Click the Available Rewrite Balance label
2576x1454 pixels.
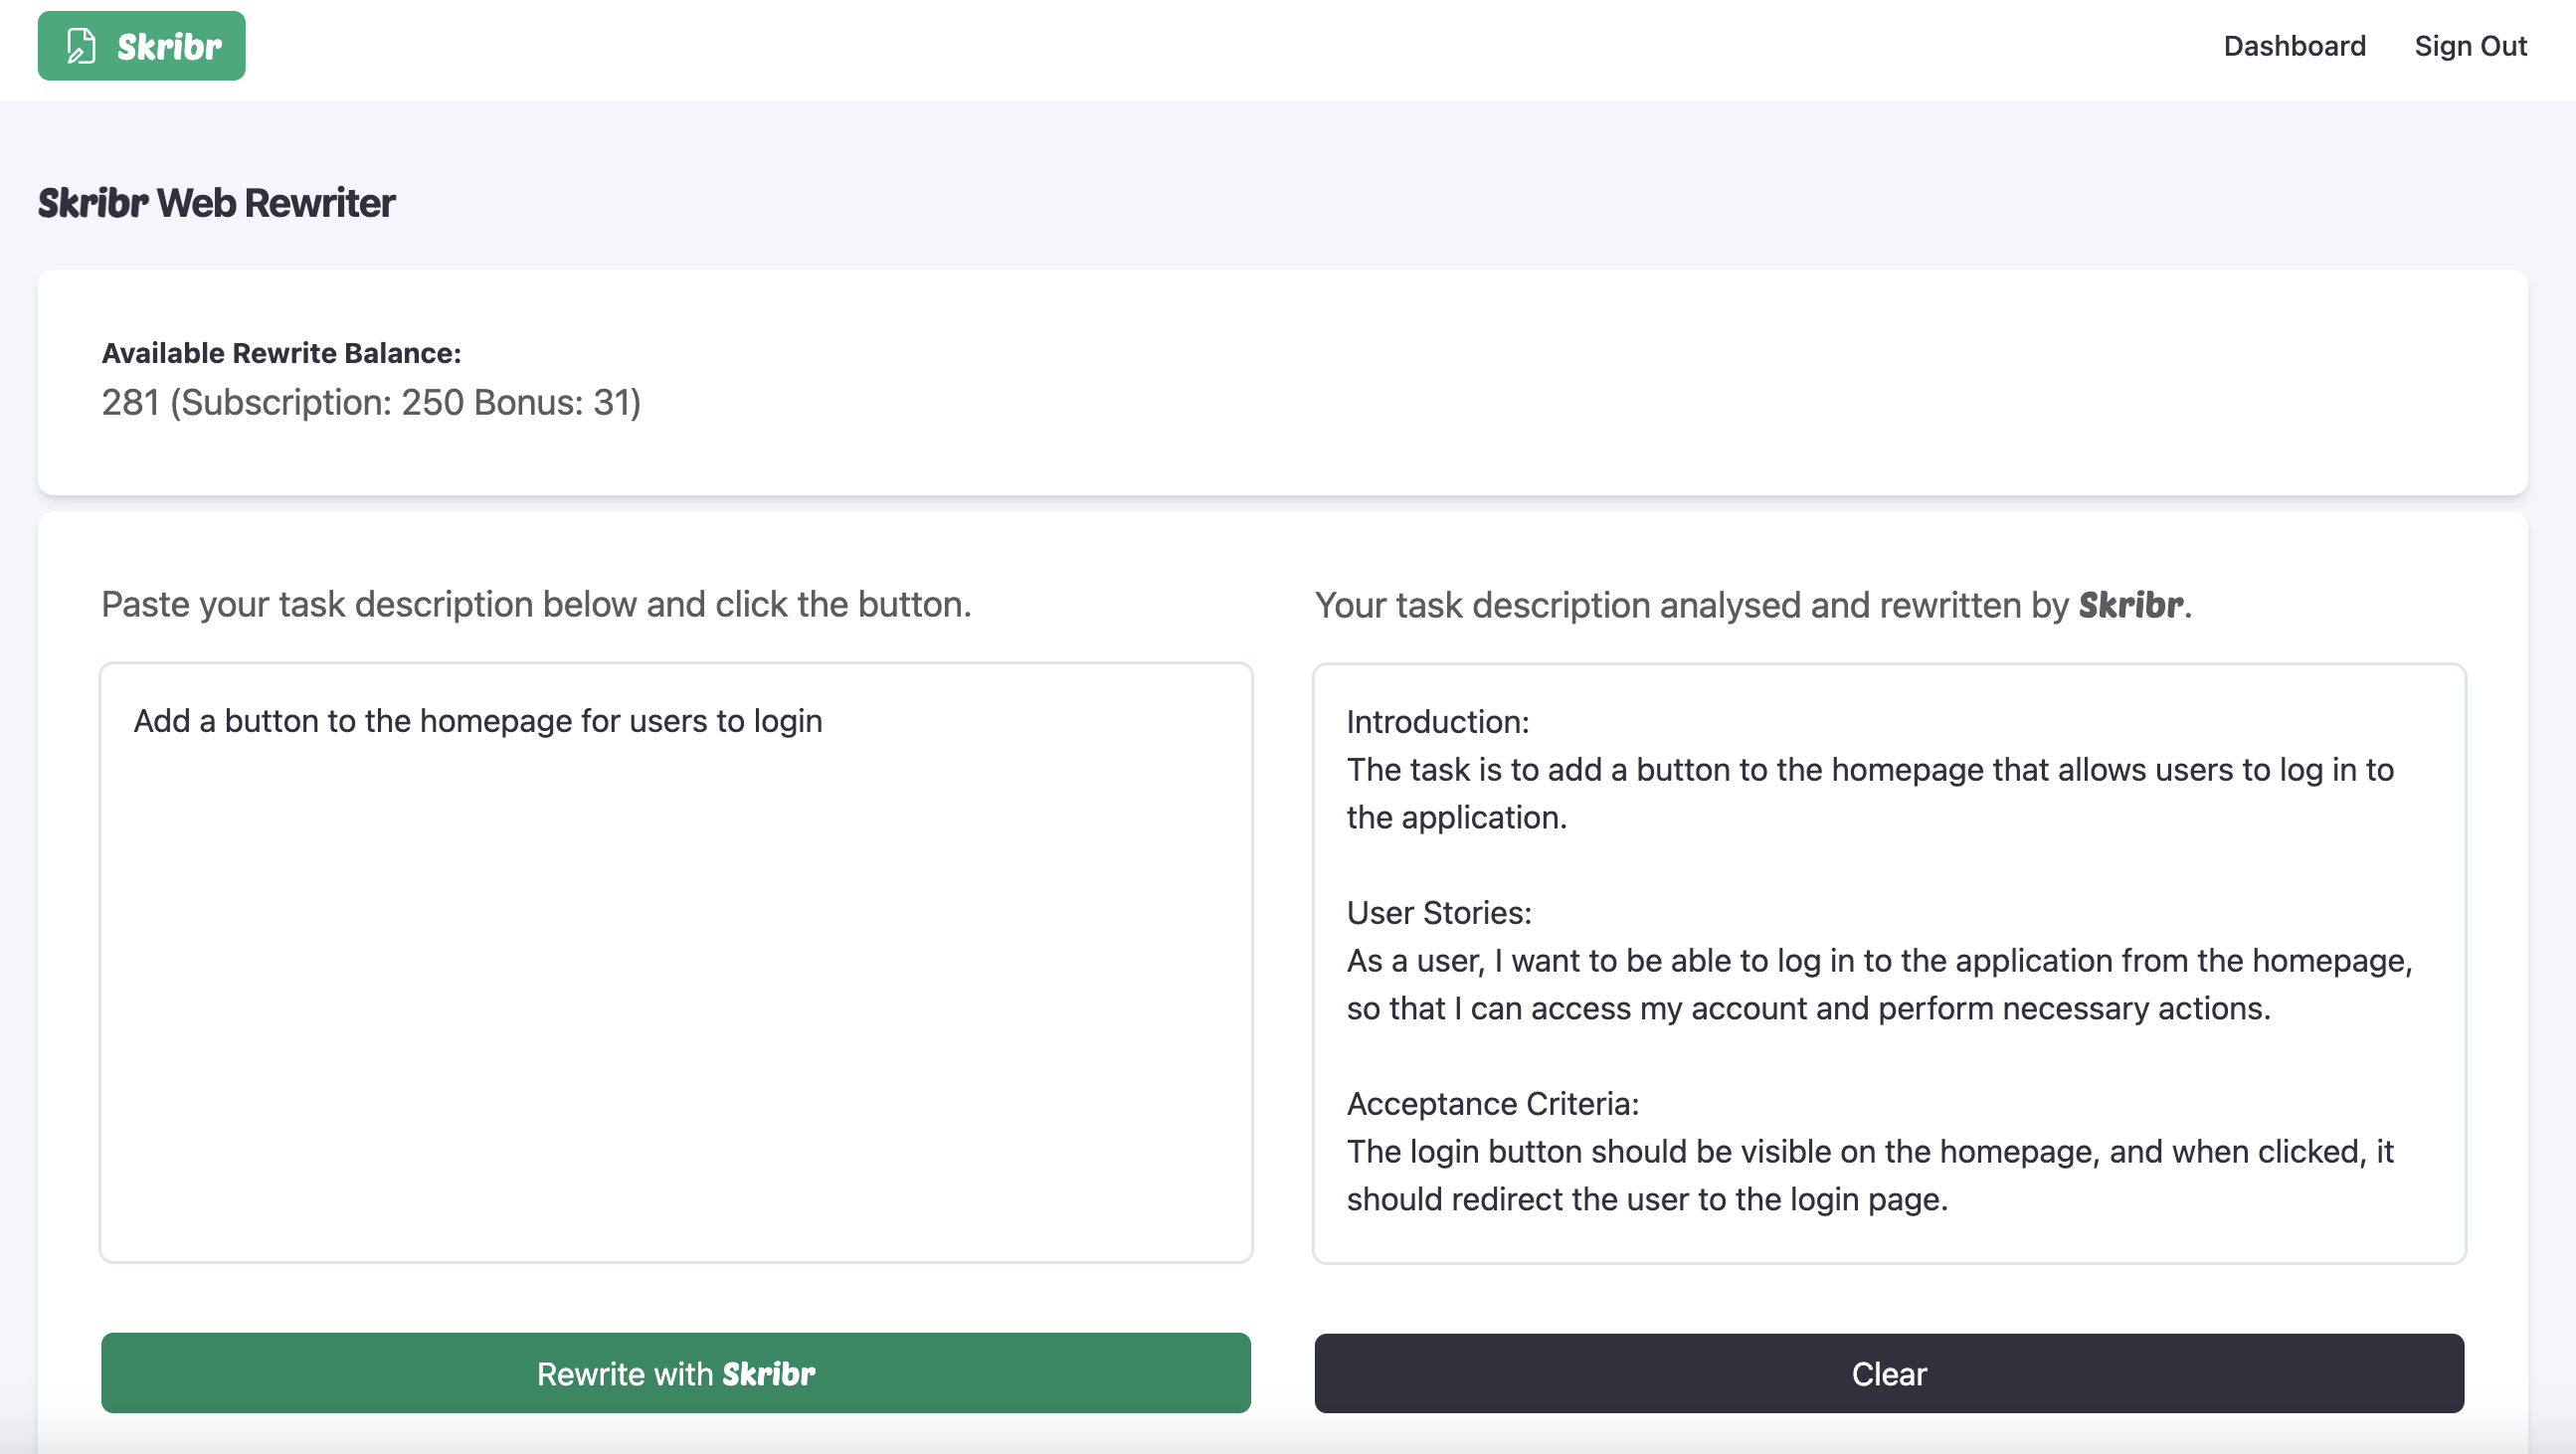(281, 353)
